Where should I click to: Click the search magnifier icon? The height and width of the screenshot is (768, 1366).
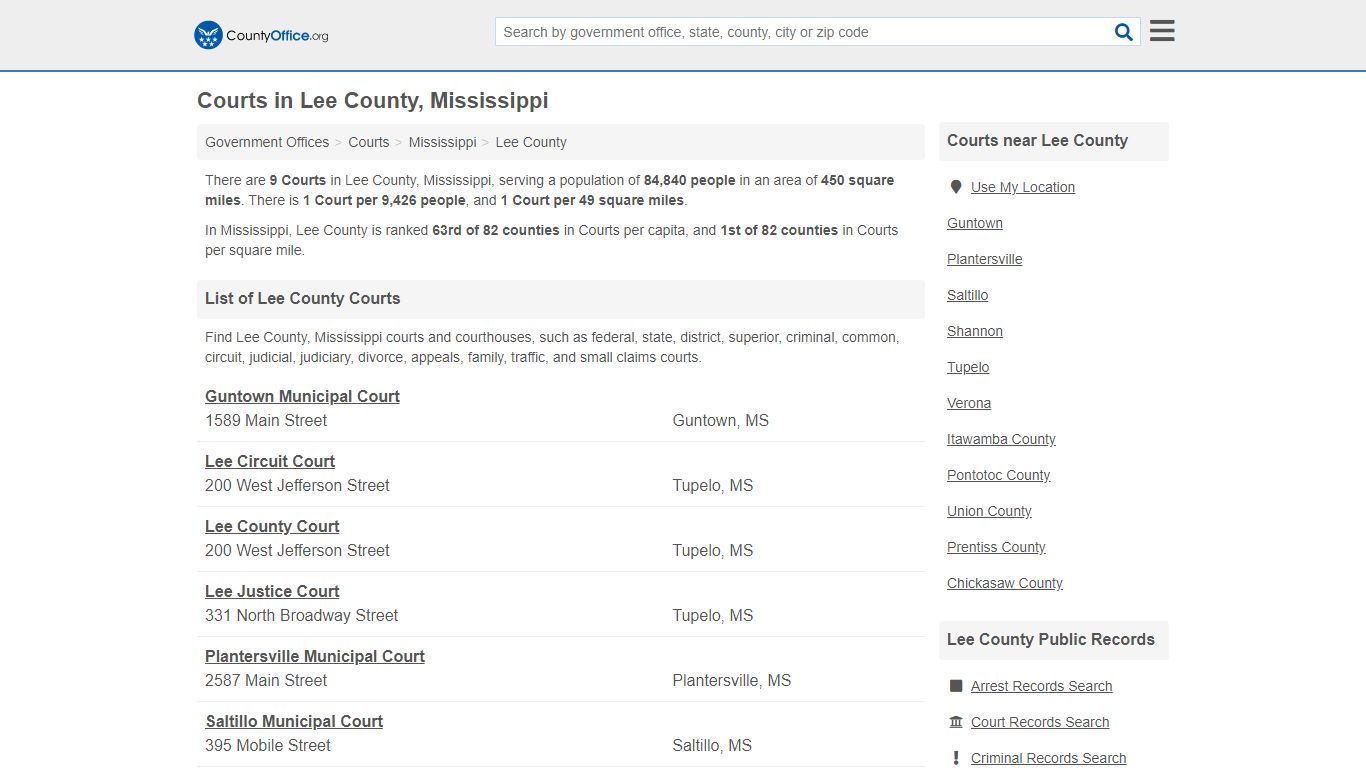pyautogui.click(x=1124, y=32)
